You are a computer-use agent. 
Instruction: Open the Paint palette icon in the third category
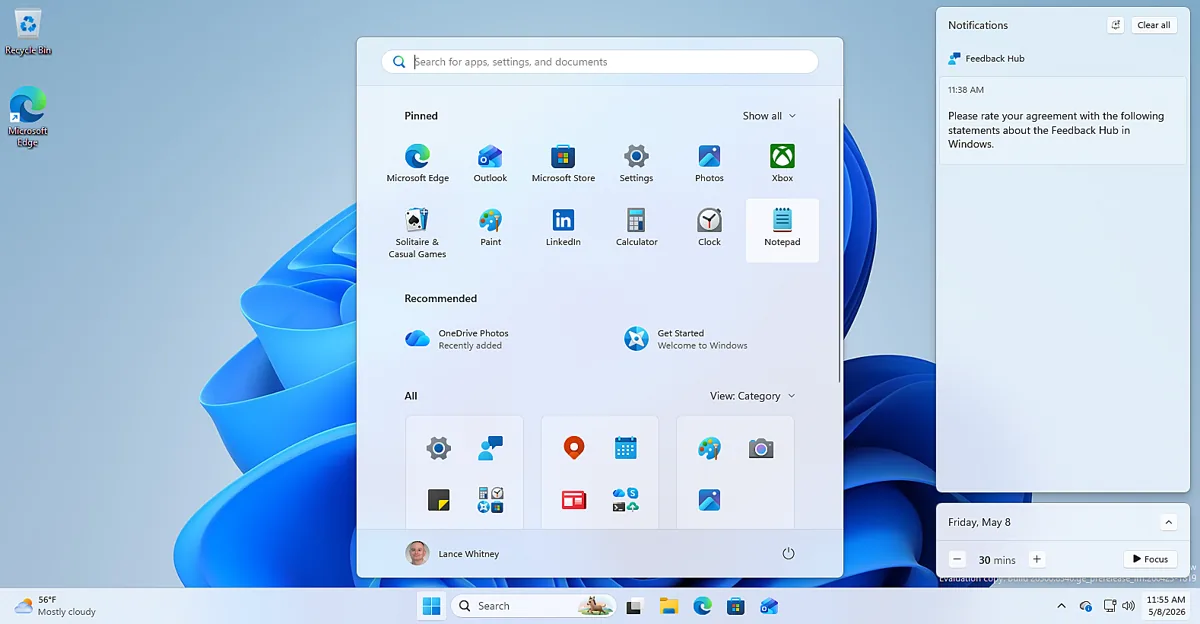click(x=709, y=448)
